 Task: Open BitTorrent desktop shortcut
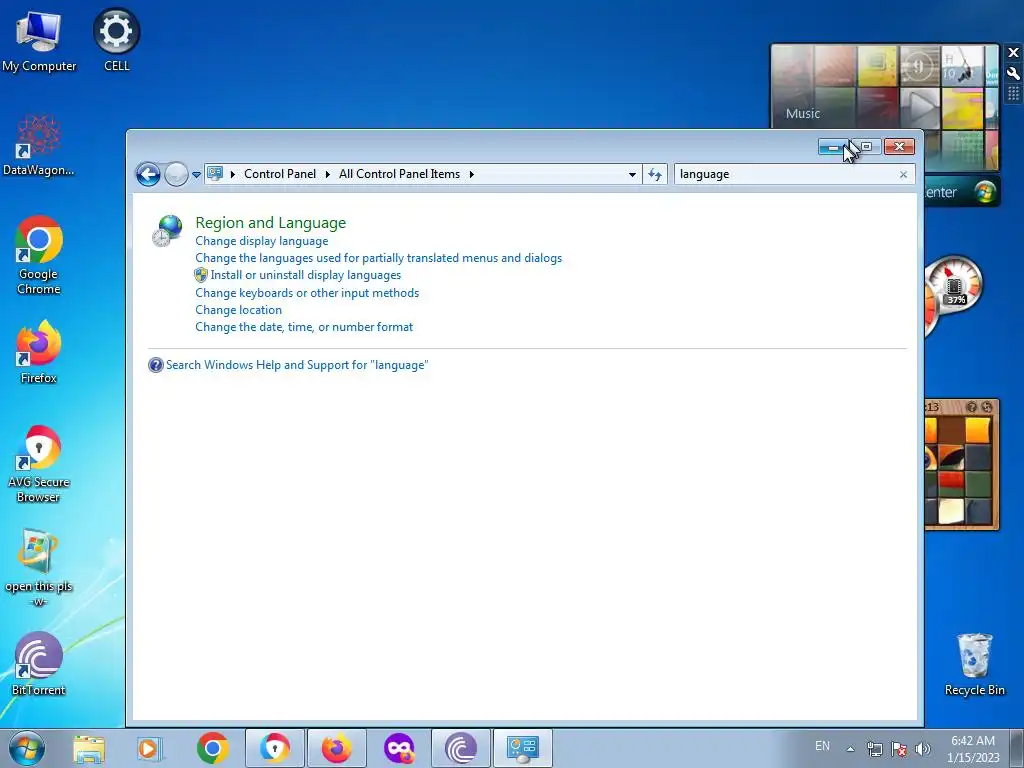click(x=39, y=664)
